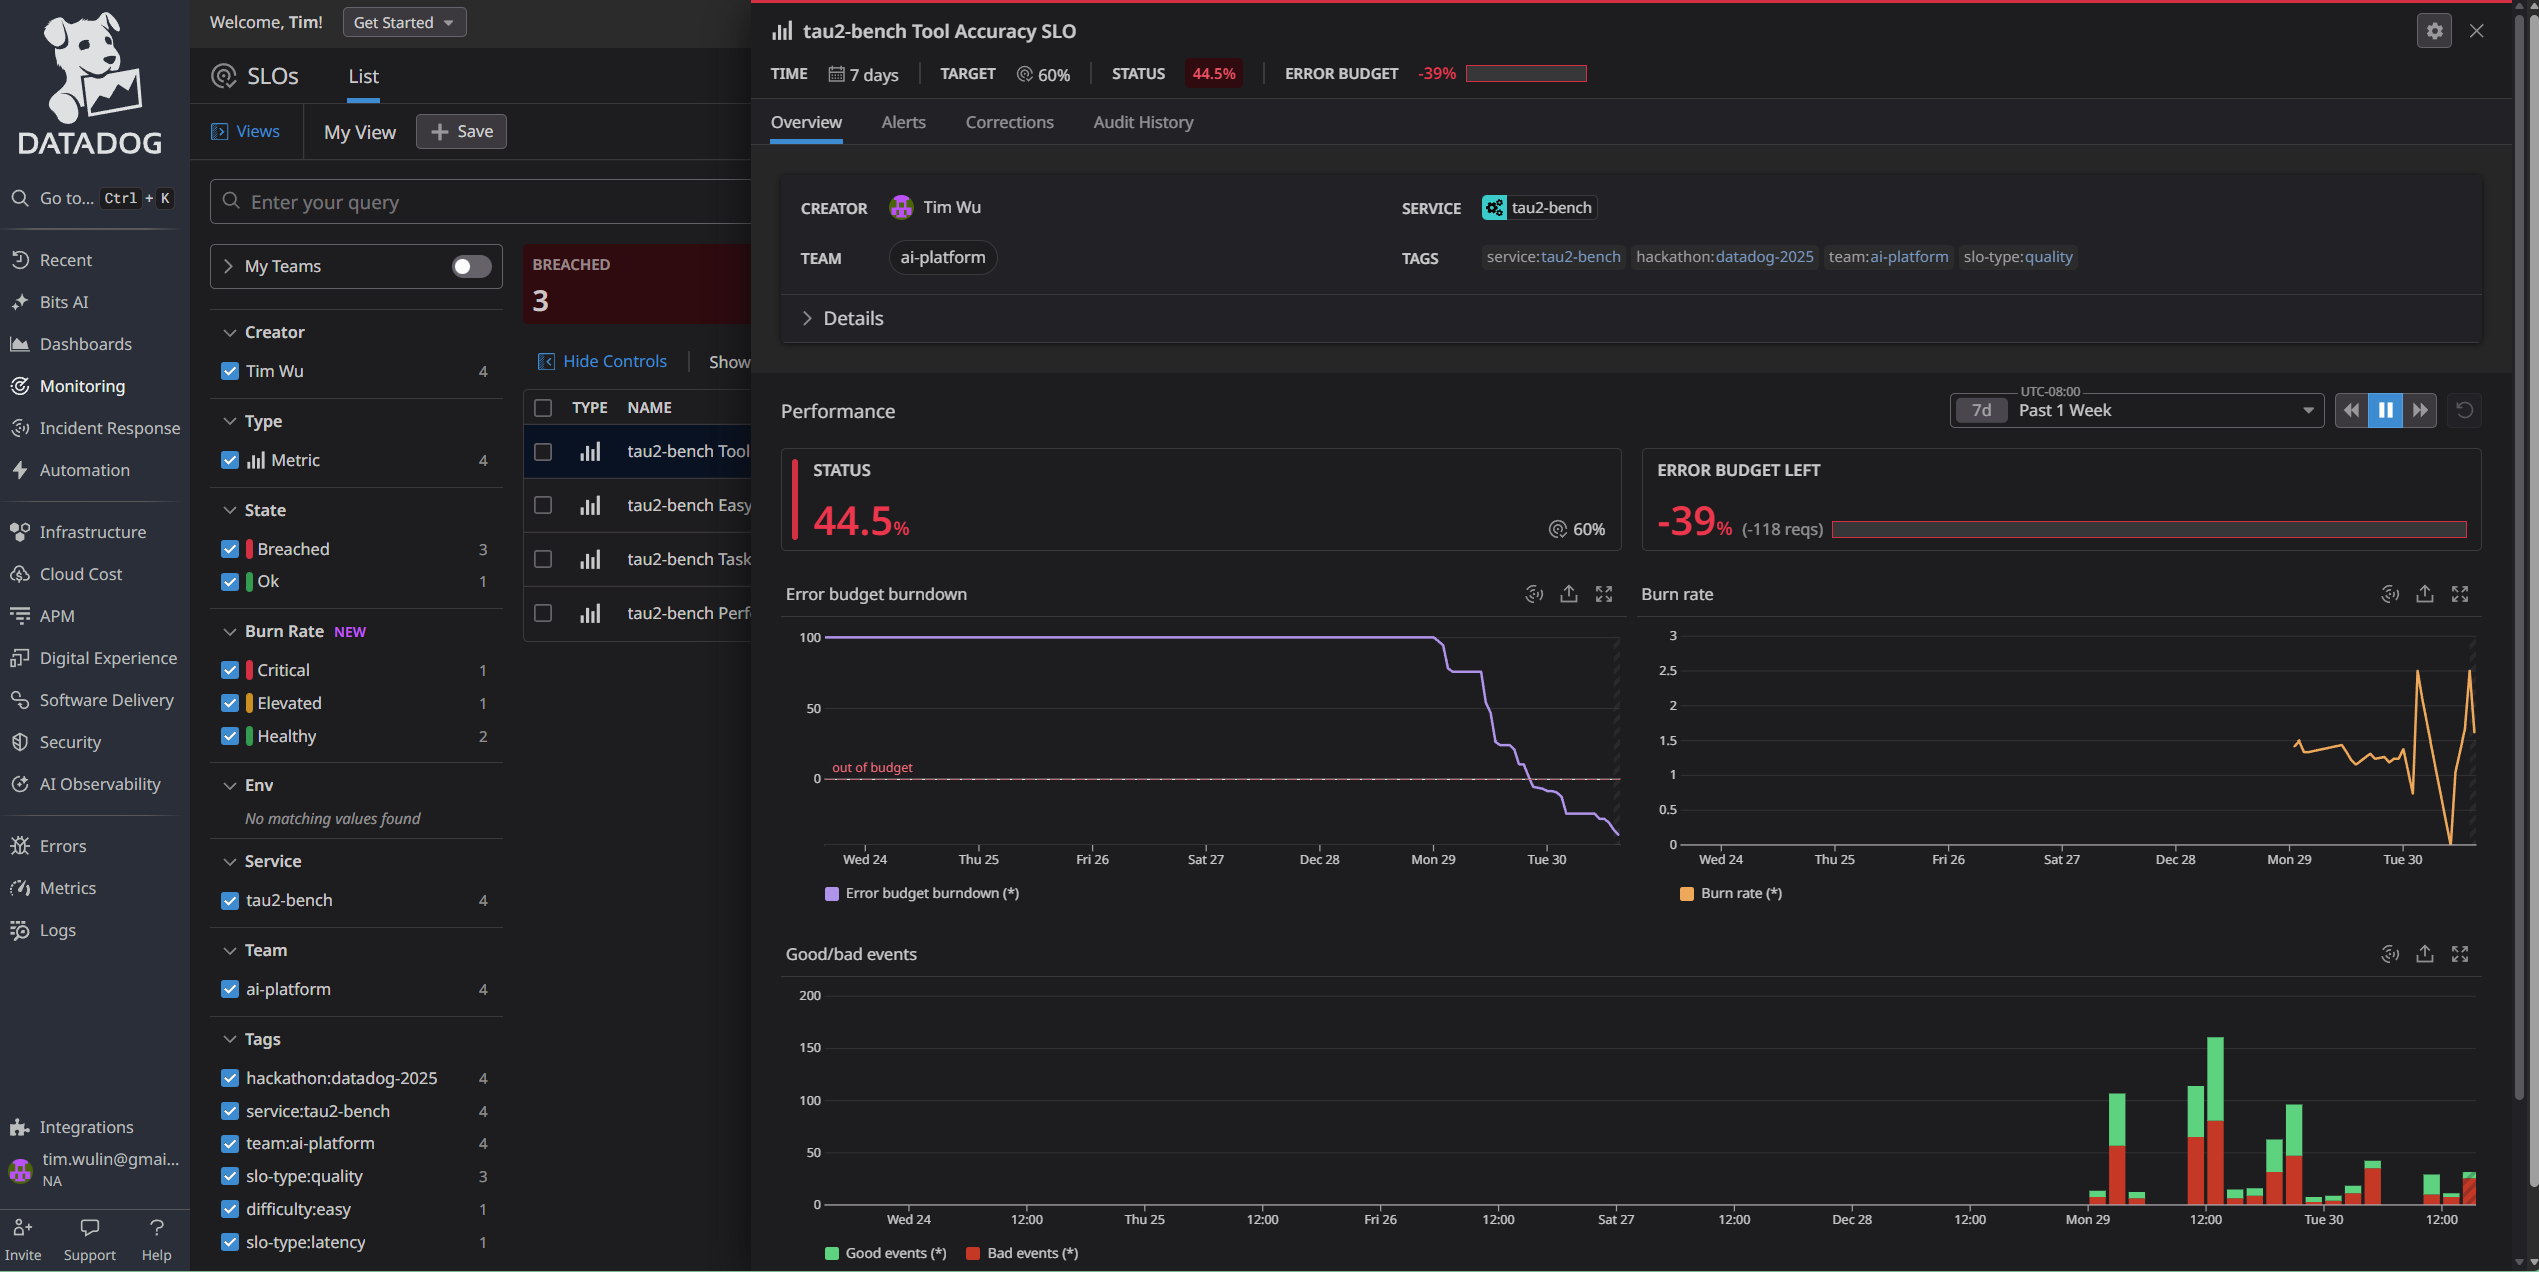2539x1272 pixels.
Task: Open Bits AI in sidebar
Action: [63, 302]
